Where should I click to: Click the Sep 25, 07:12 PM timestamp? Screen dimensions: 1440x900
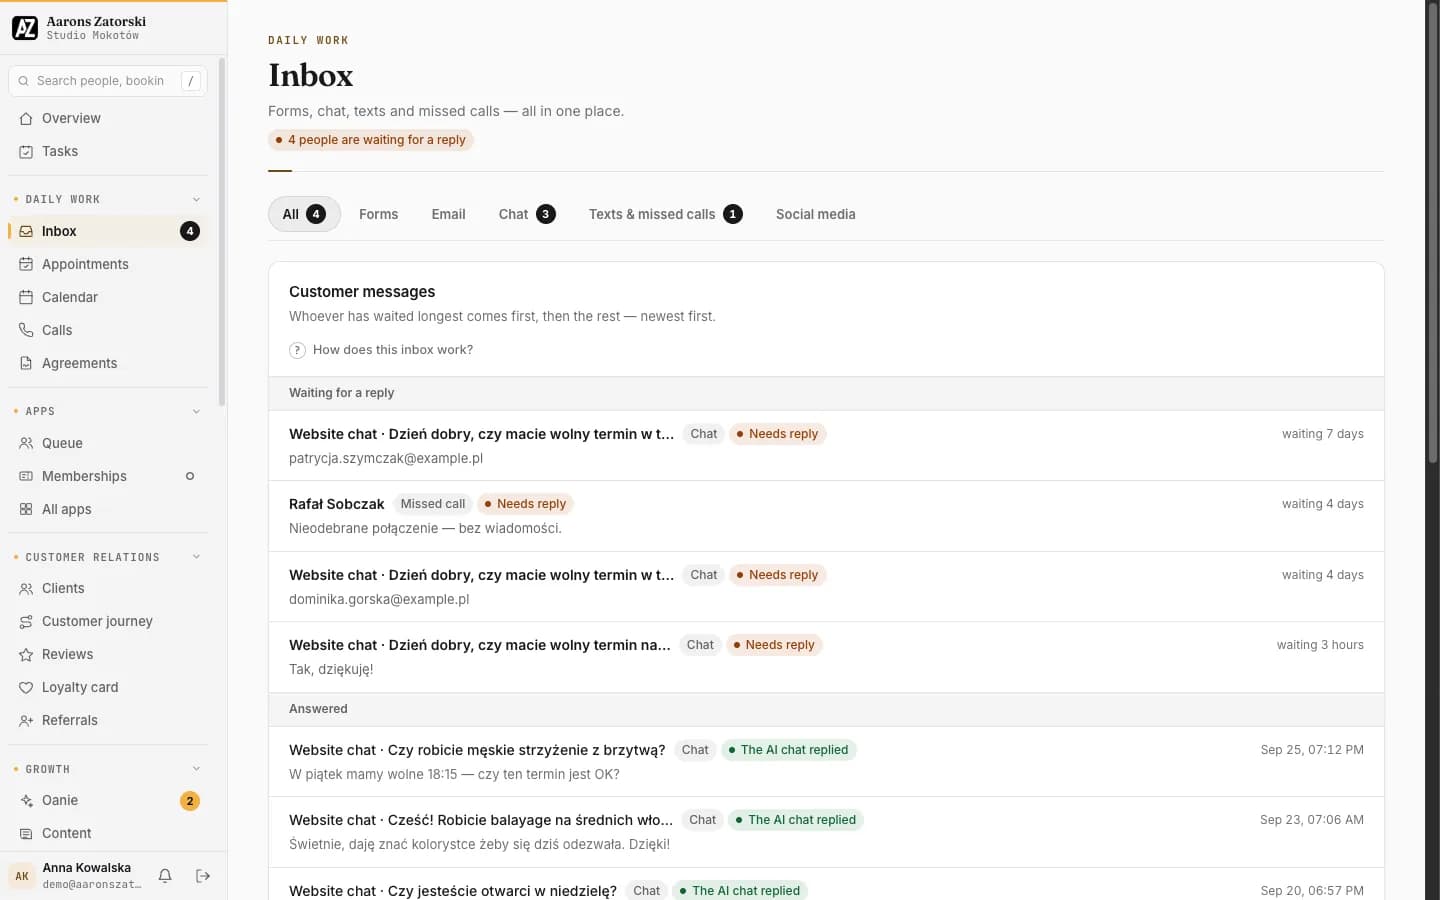(x=1312, y=750)
